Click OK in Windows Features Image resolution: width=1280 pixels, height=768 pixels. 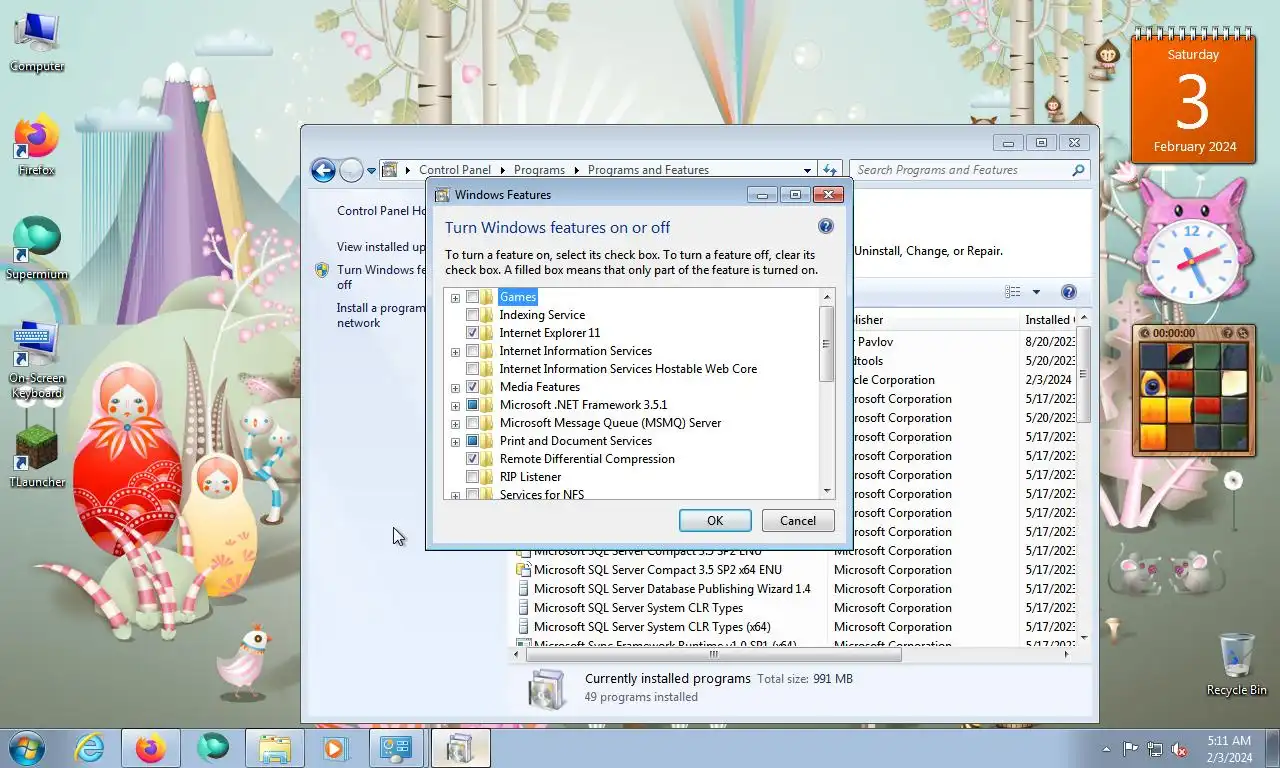click(715, 521)
